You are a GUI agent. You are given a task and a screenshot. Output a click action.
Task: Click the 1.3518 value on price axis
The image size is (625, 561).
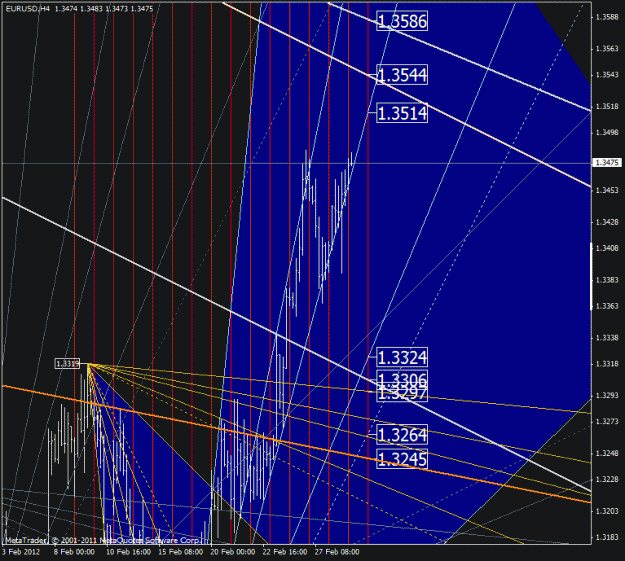pos(607,106)
